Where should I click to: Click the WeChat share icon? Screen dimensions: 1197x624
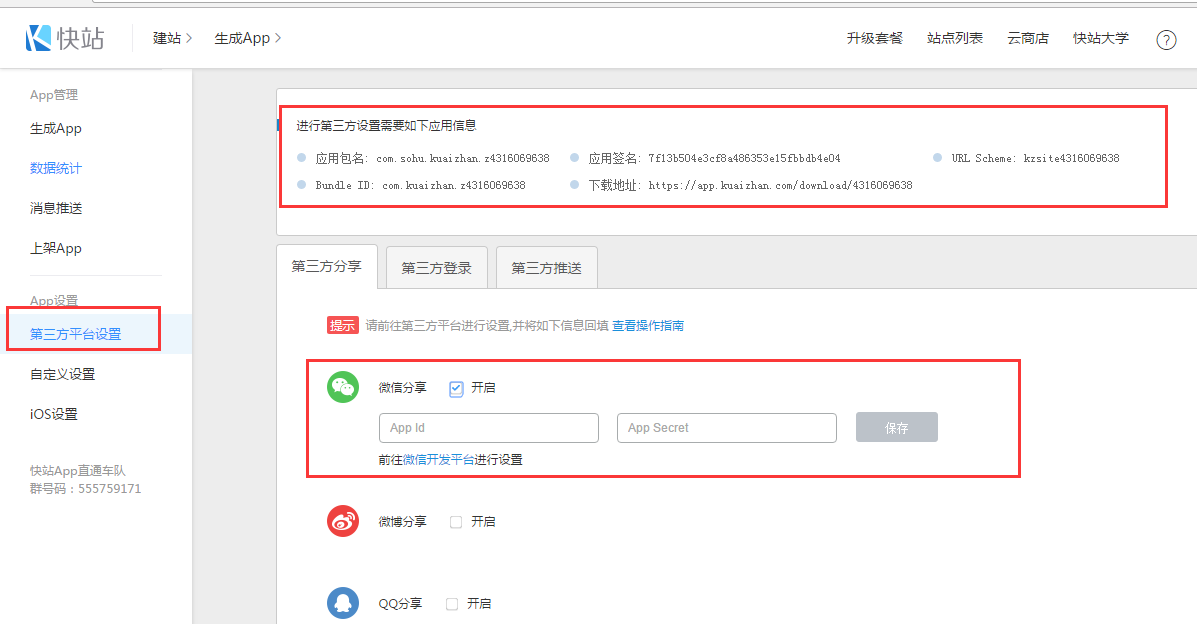[343, 387]
